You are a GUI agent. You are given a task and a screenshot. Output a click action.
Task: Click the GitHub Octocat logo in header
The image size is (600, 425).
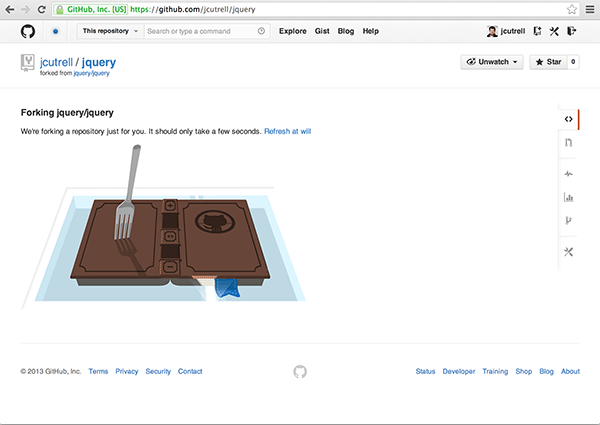pyautogui.click(x=28, y=31)
